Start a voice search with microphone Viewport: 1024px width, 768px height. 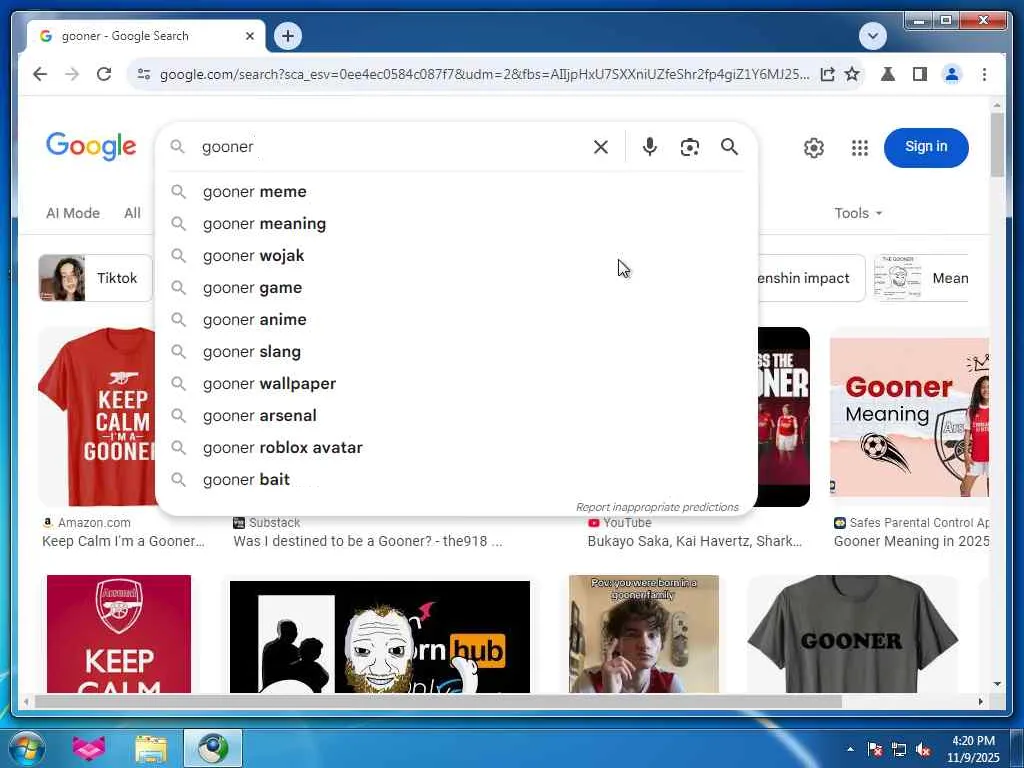coord(649,147)
